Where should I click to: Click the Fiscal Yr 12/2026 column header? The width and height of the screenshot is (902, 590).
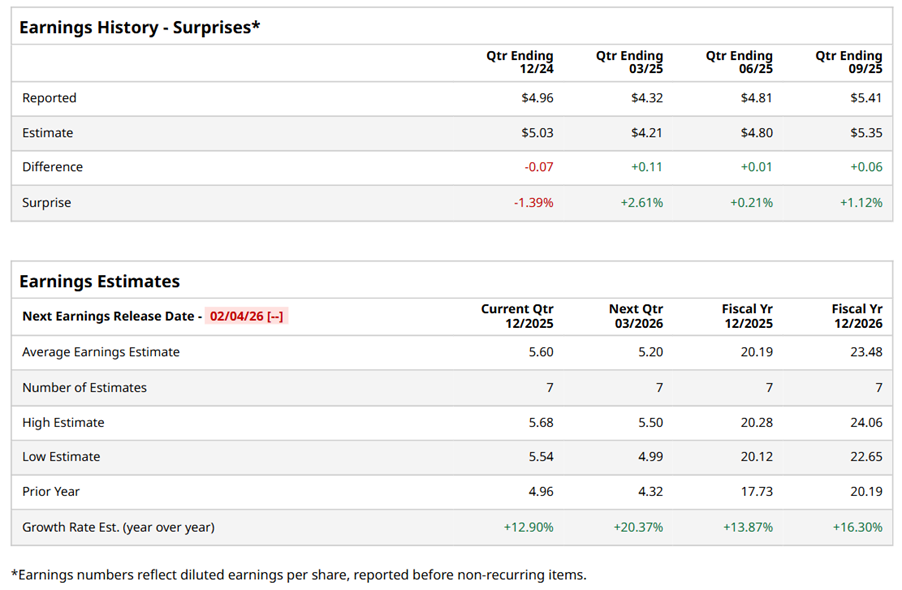pyautogui.click(x=856, y=316)
